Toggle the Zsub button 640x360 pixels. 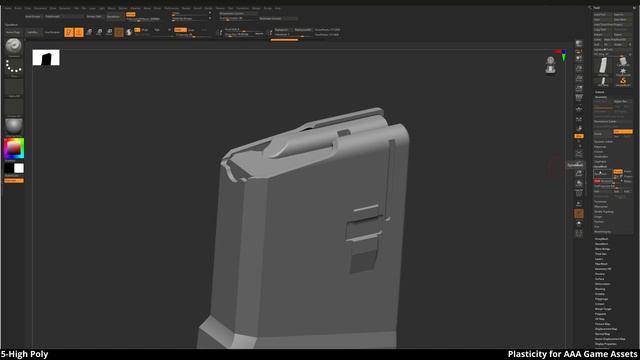pyautogui.click(x=191, y=30)
